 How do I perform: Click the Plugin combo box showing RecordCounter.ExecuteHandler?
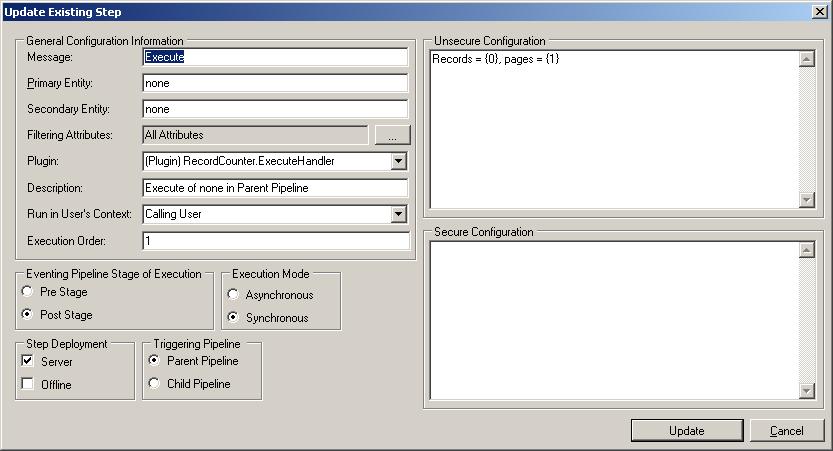pos(275,161)
